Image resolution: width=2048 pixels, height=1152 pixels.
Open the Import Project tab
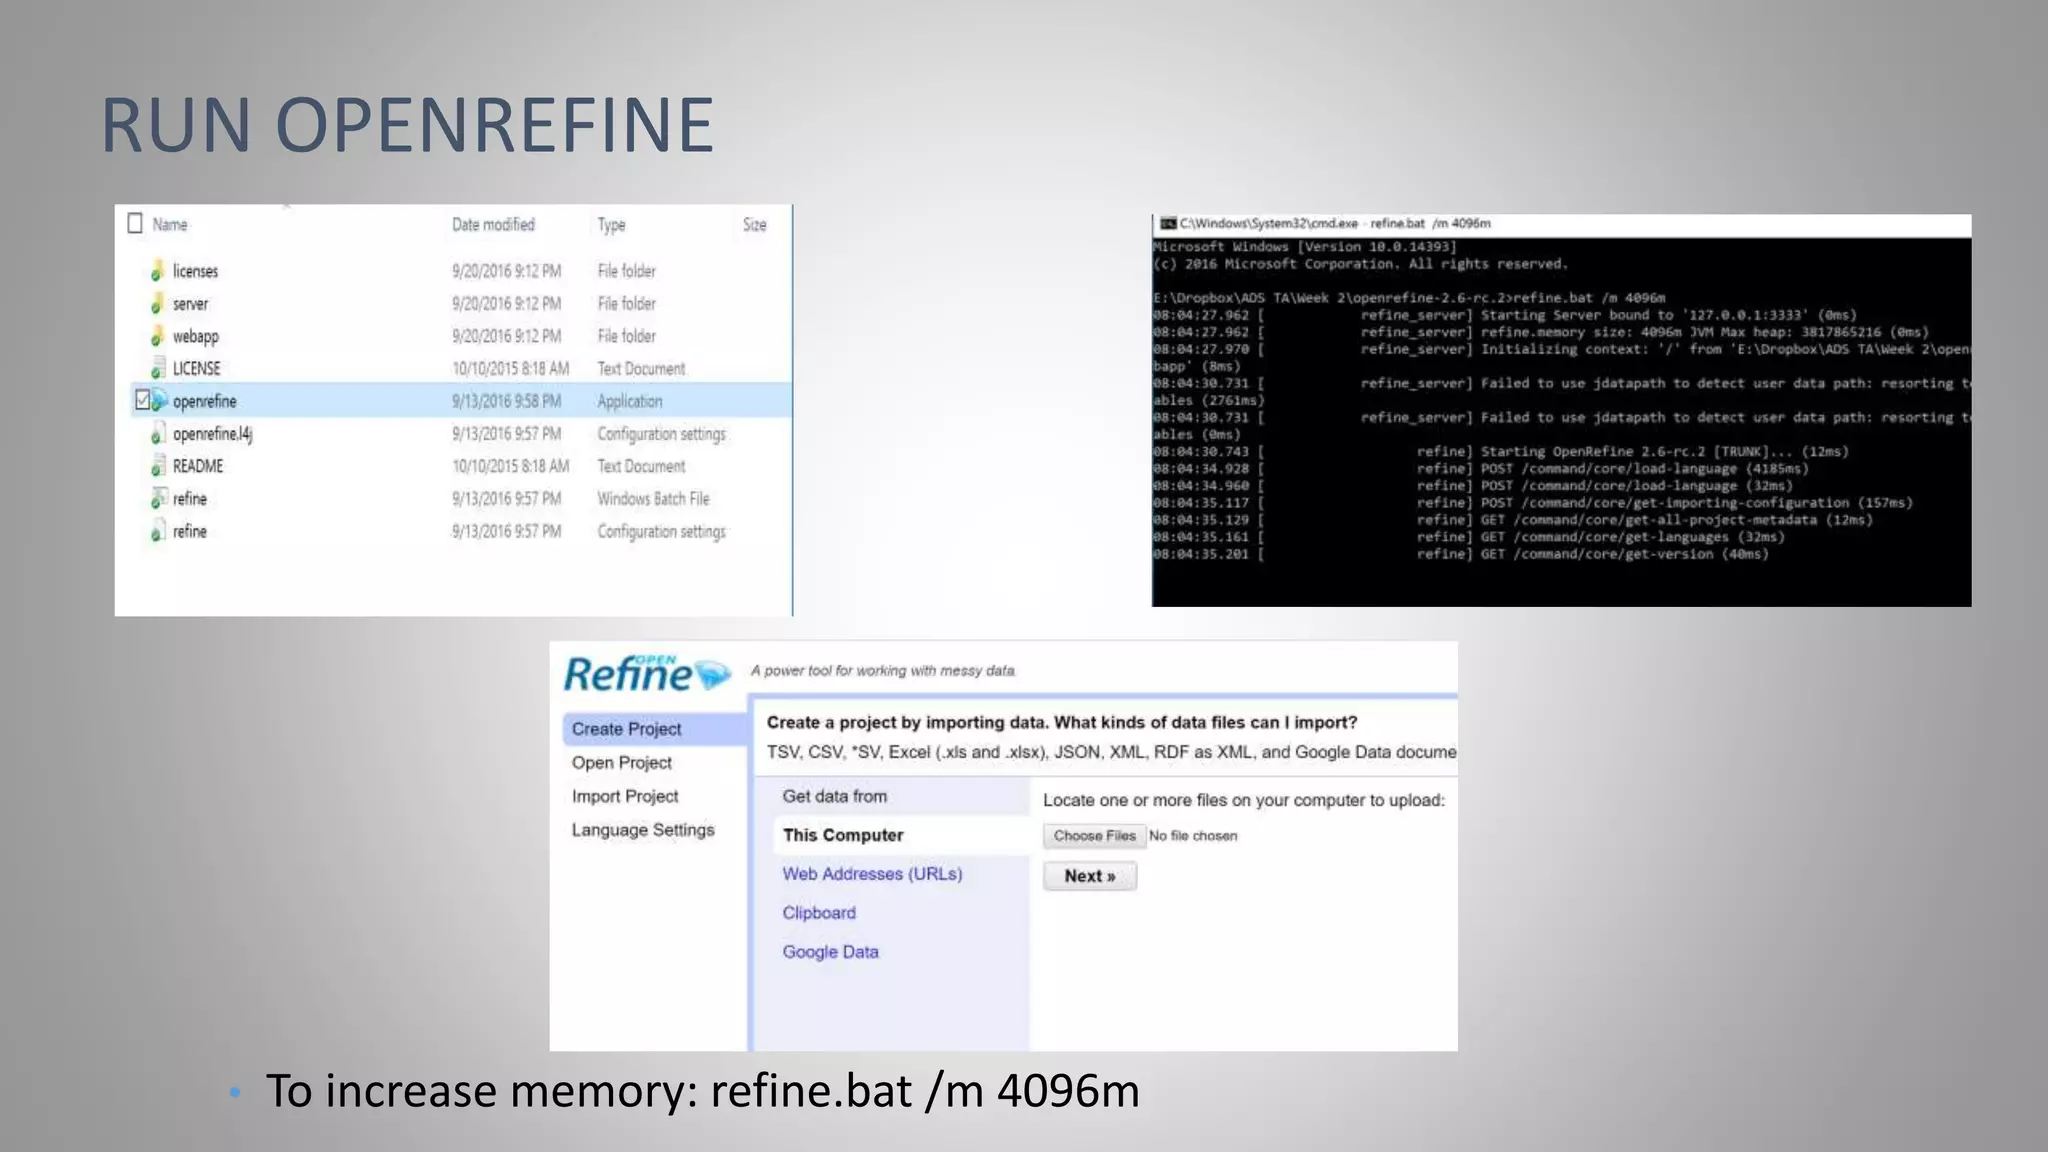[x=625, y=796]
